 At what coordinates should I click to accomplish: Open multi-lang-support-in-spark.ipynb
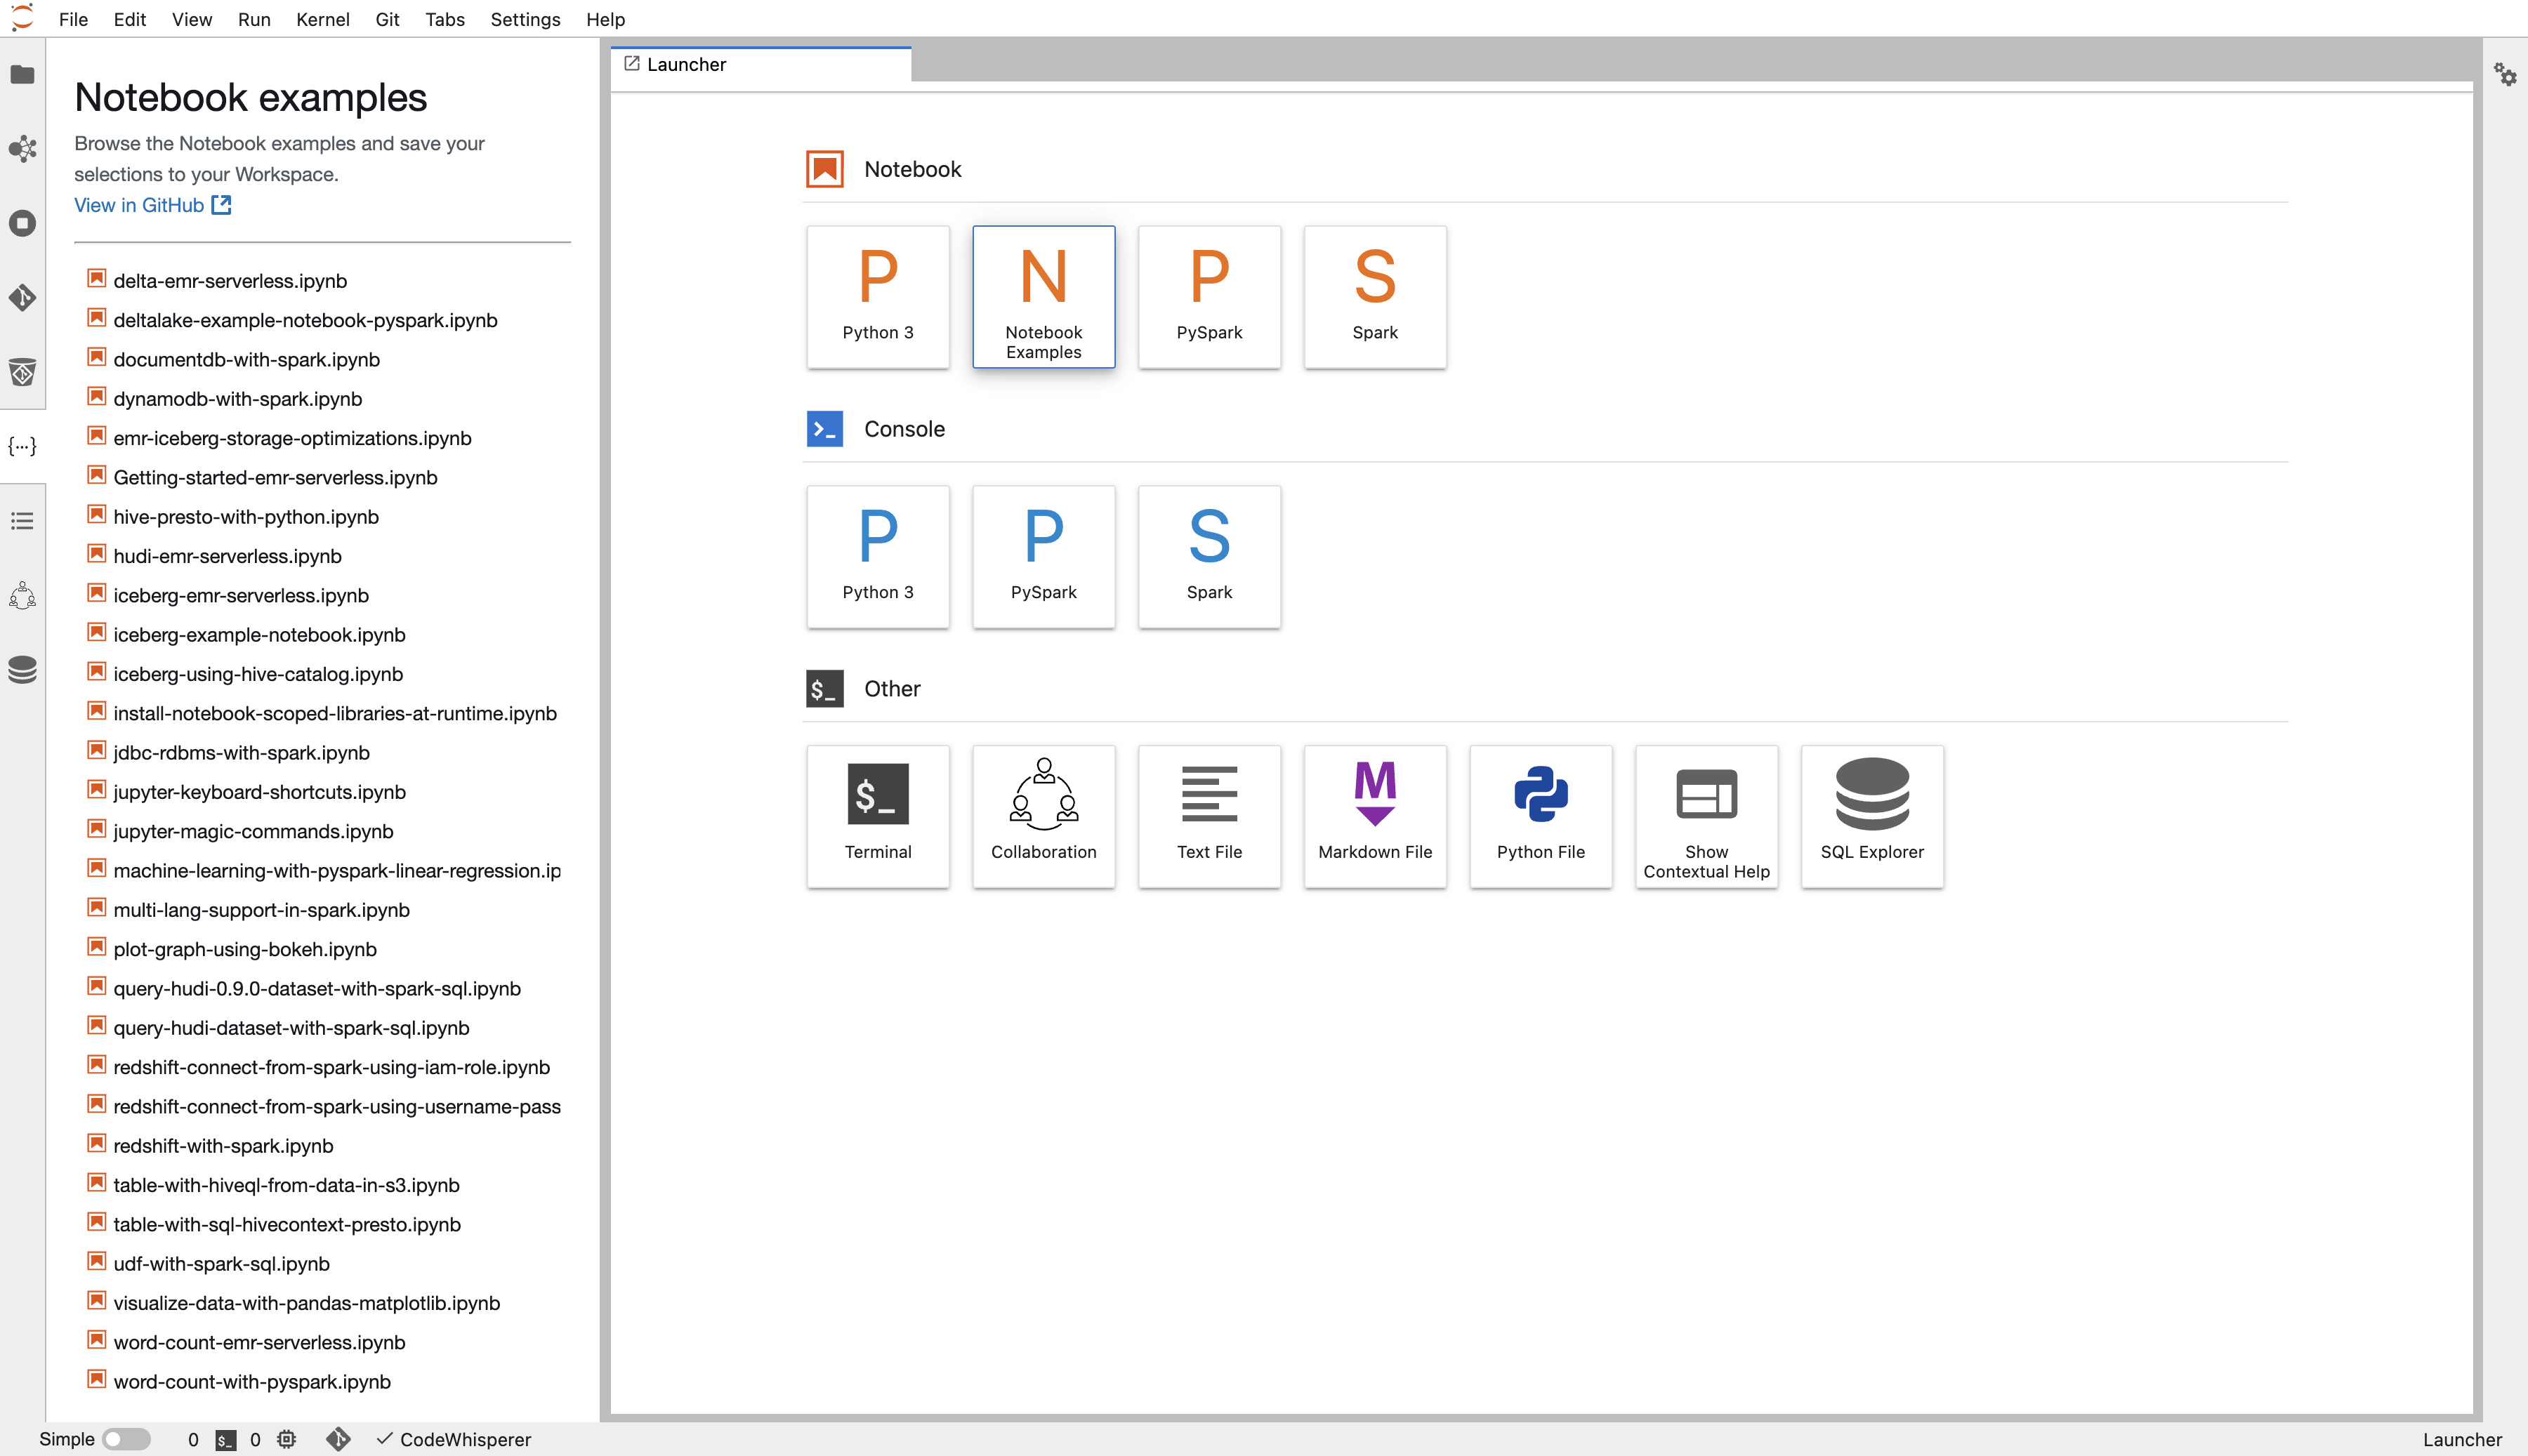261,910
